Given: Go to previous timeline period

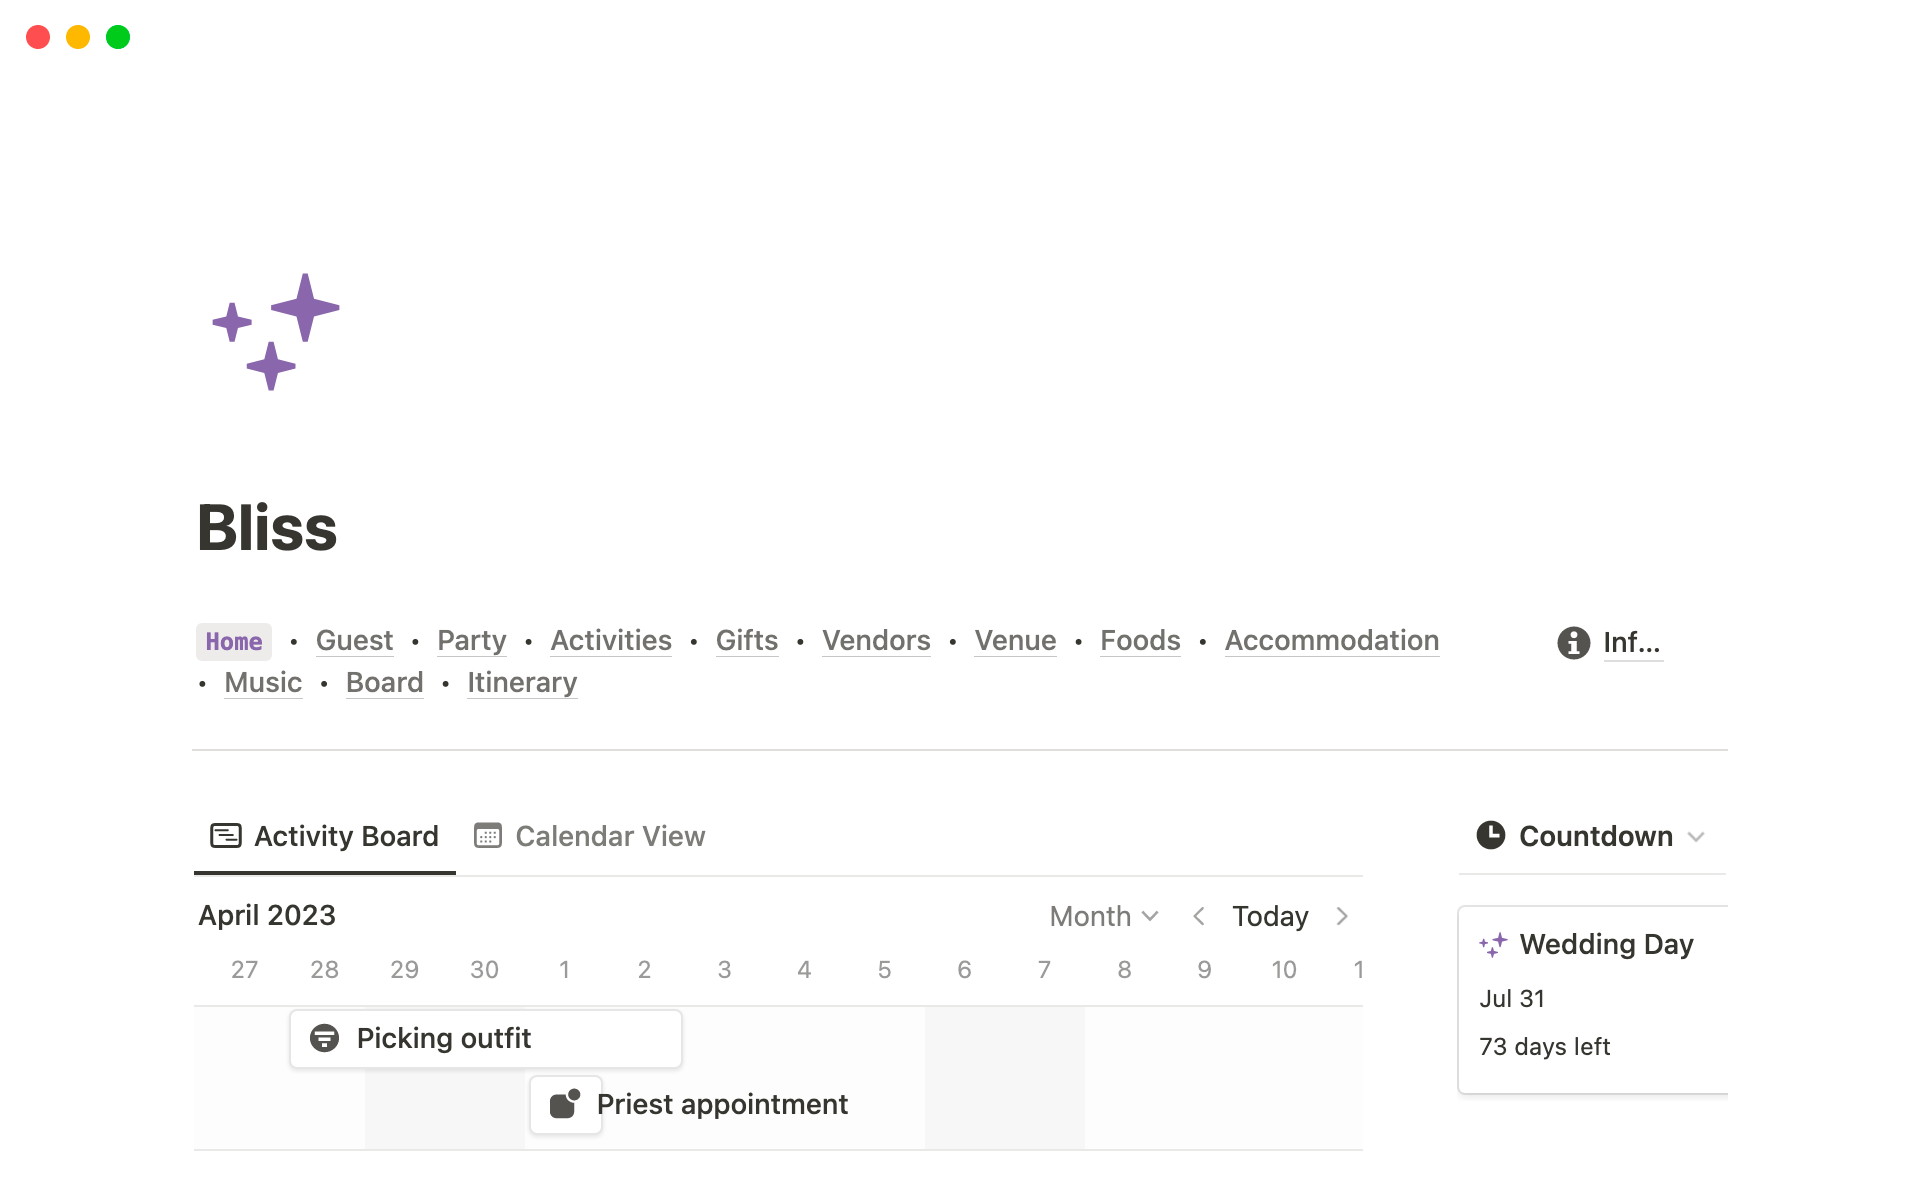Looking at the screenshot, I should point(1198,916).
